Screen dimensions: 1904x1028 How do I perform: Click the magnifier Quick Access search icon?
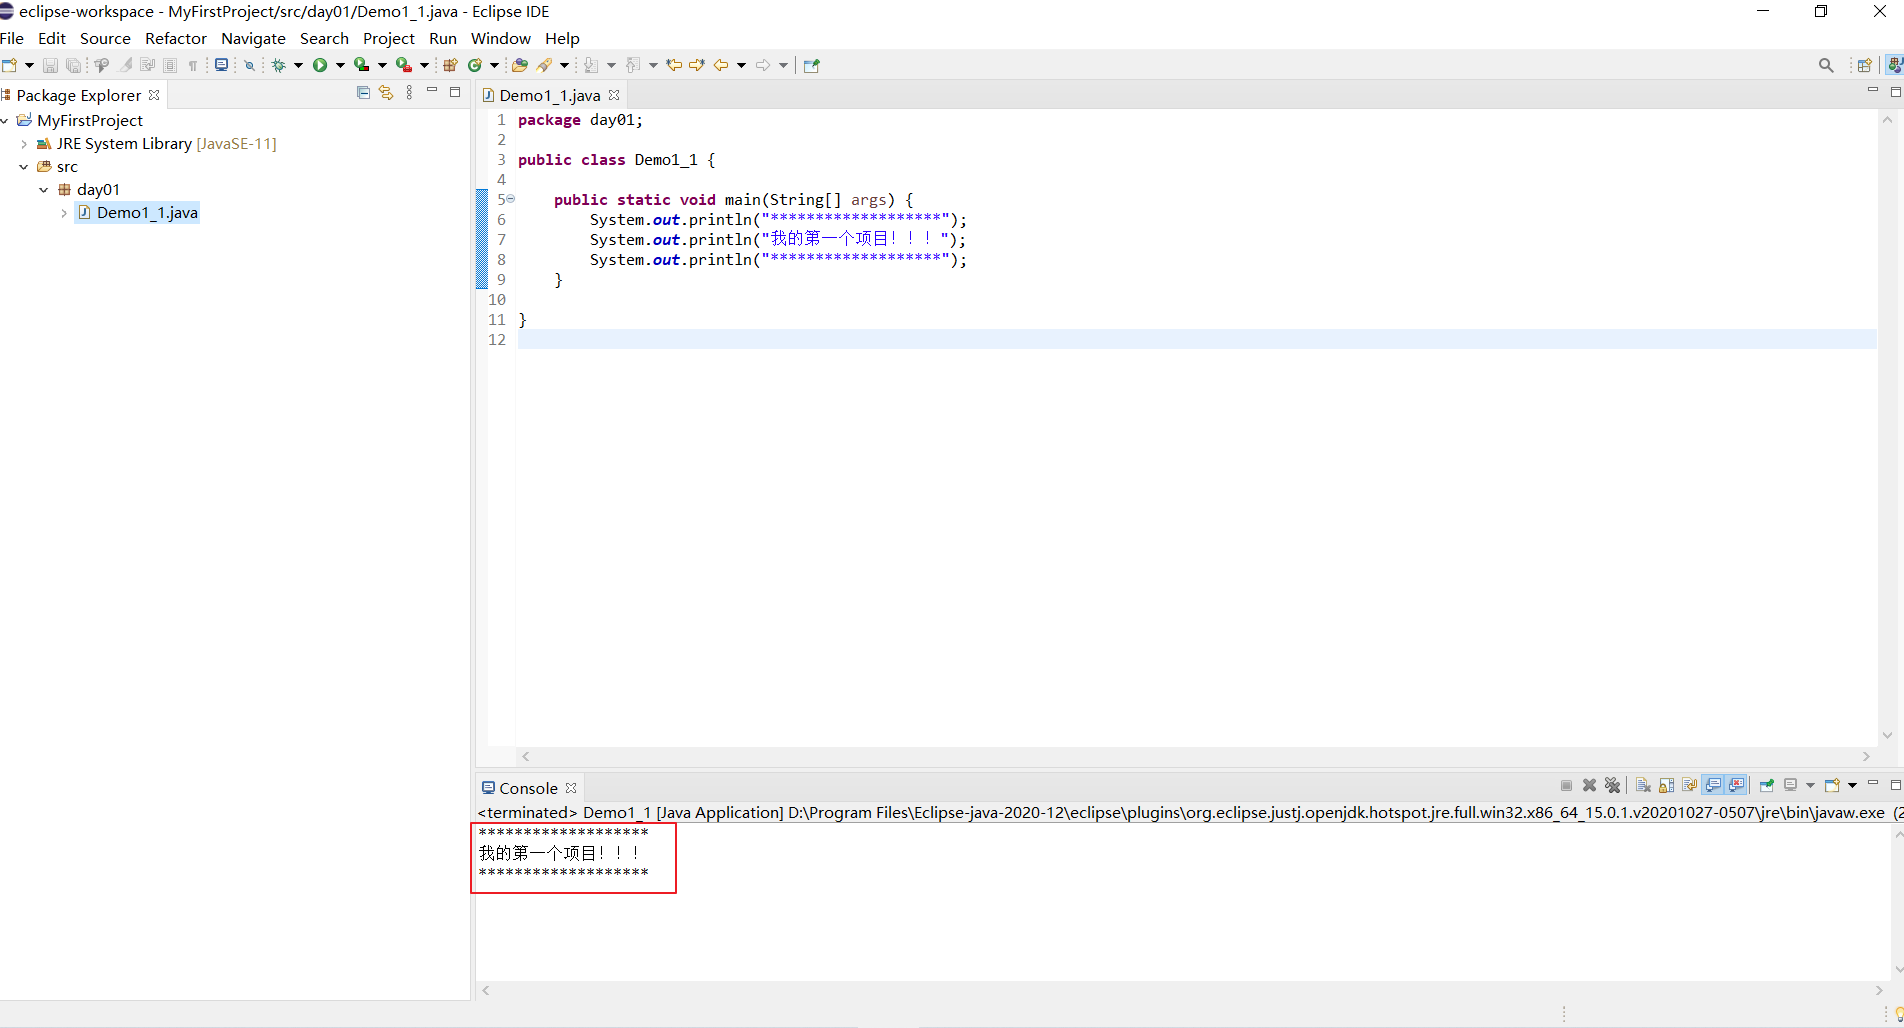(1826, 65)
